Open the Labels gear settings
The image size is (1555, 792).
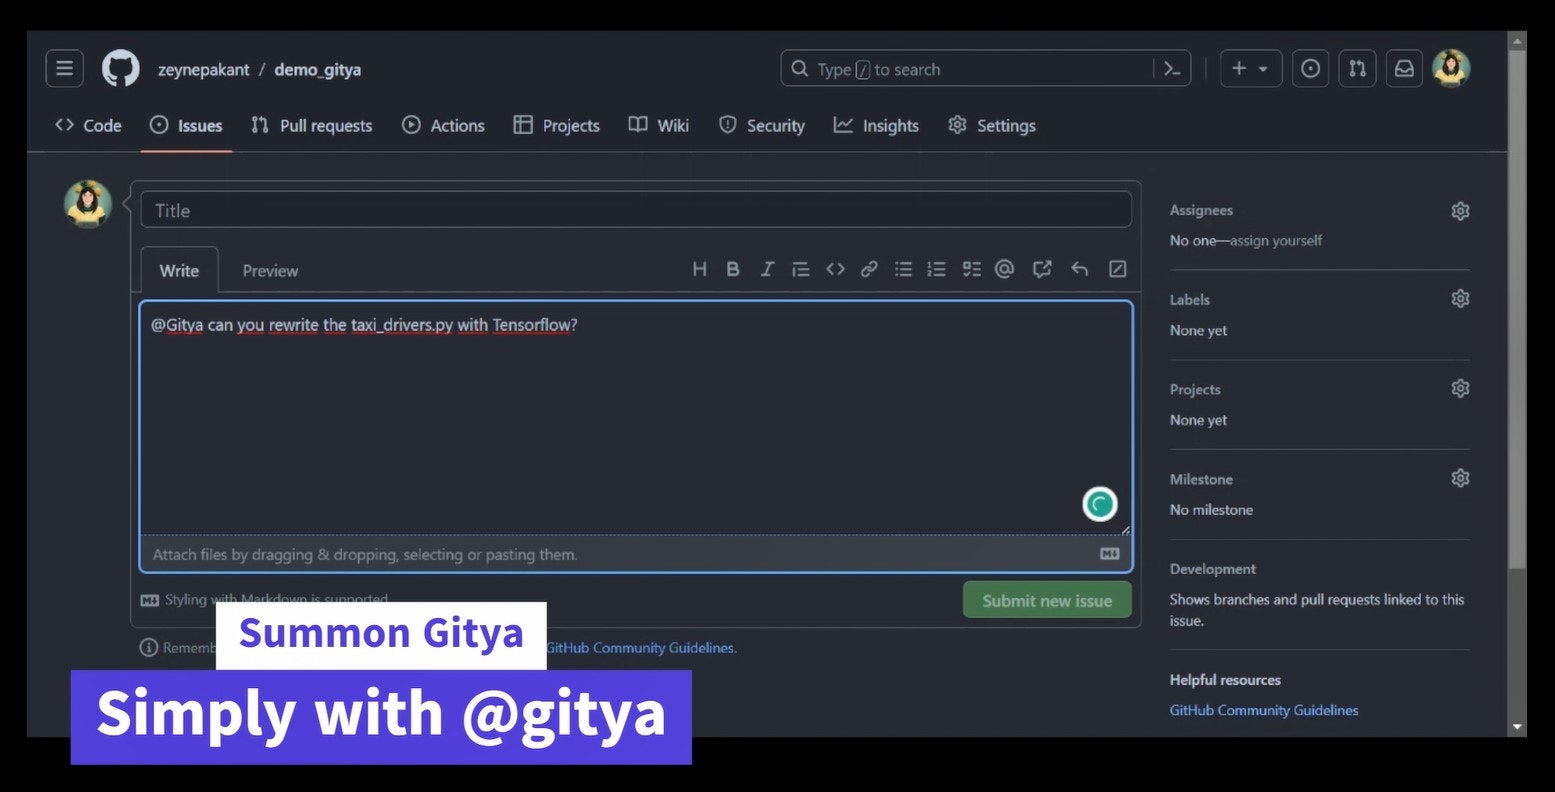pyautogui.click(x=1460, y=299)
